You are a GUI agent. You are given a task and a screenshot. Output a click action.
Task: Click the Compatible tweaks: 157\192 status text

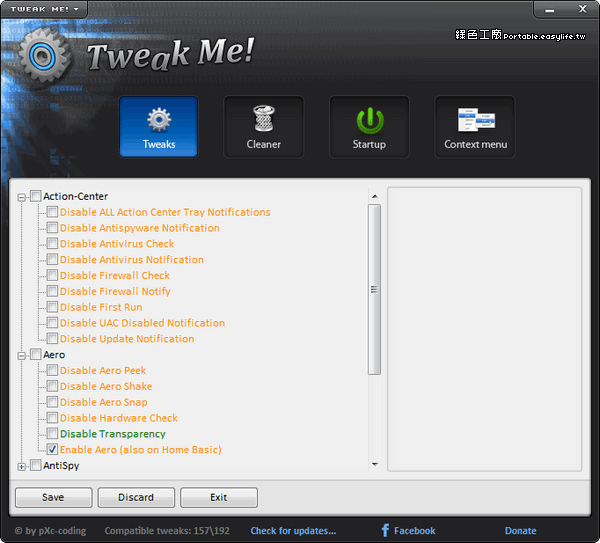[167, 531]
